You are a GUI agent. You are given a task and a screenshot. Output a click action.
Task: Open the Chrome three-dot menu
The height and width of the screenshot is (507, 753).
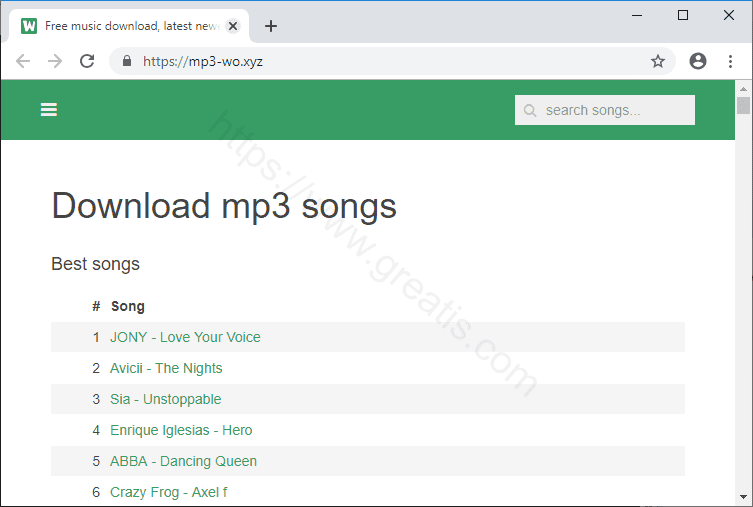(x=730, y=61)
